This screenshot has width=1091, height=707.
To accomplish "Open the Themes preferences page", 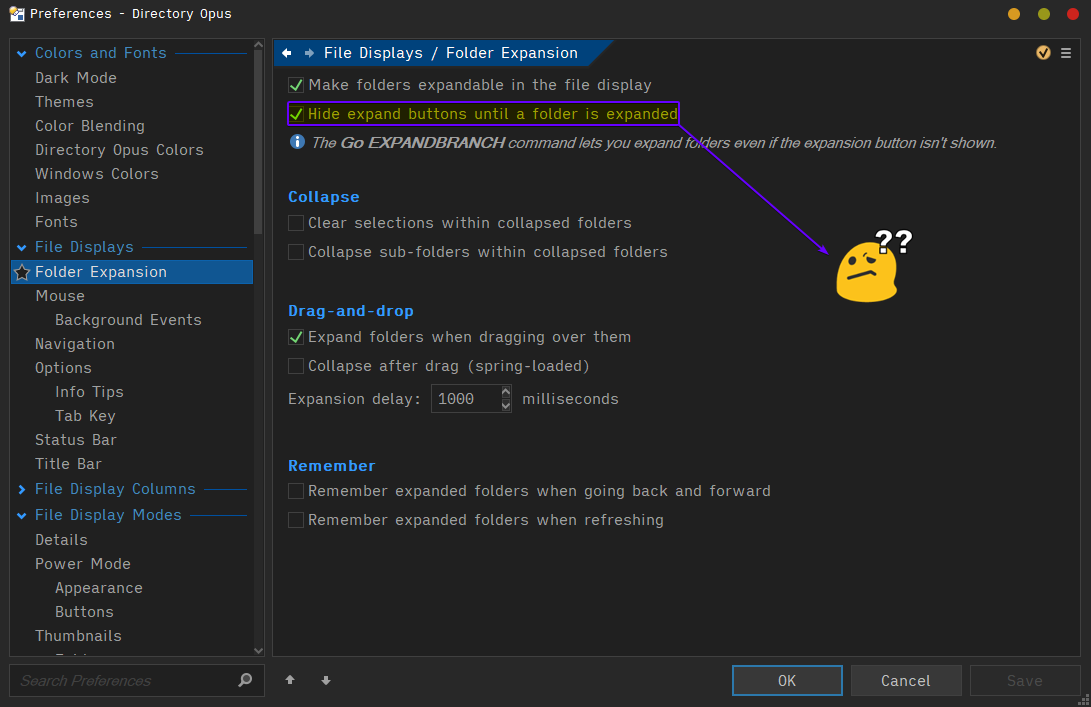I will tap(64, 102).
